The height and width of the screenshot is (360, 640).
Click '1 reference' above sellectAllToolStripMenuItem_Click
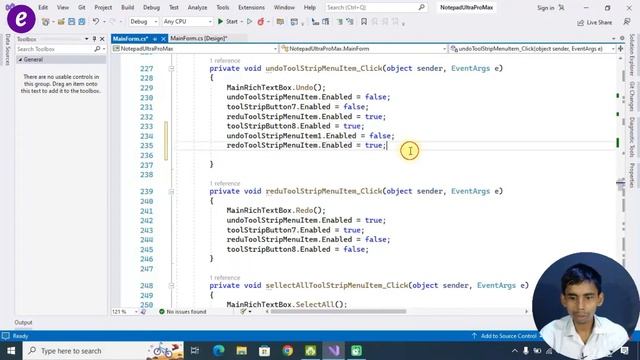225,278
